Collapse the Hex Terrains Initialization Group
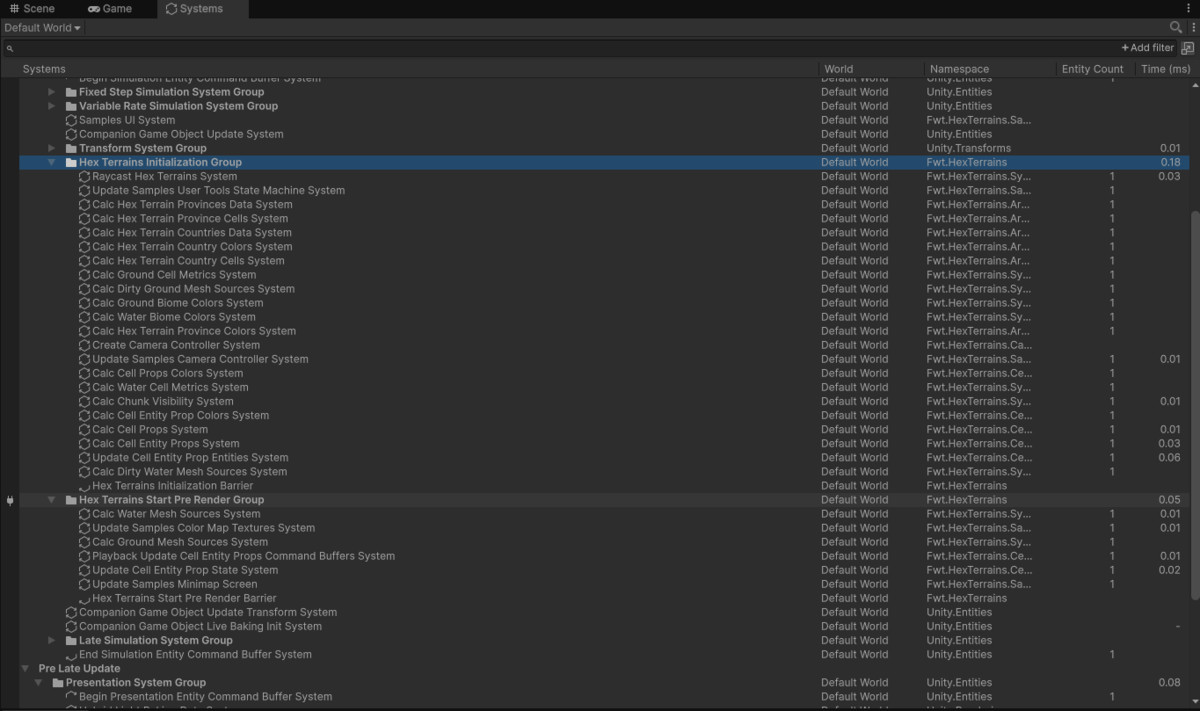The width and height of the screenshot is (1200, 711). click(52, 162)
